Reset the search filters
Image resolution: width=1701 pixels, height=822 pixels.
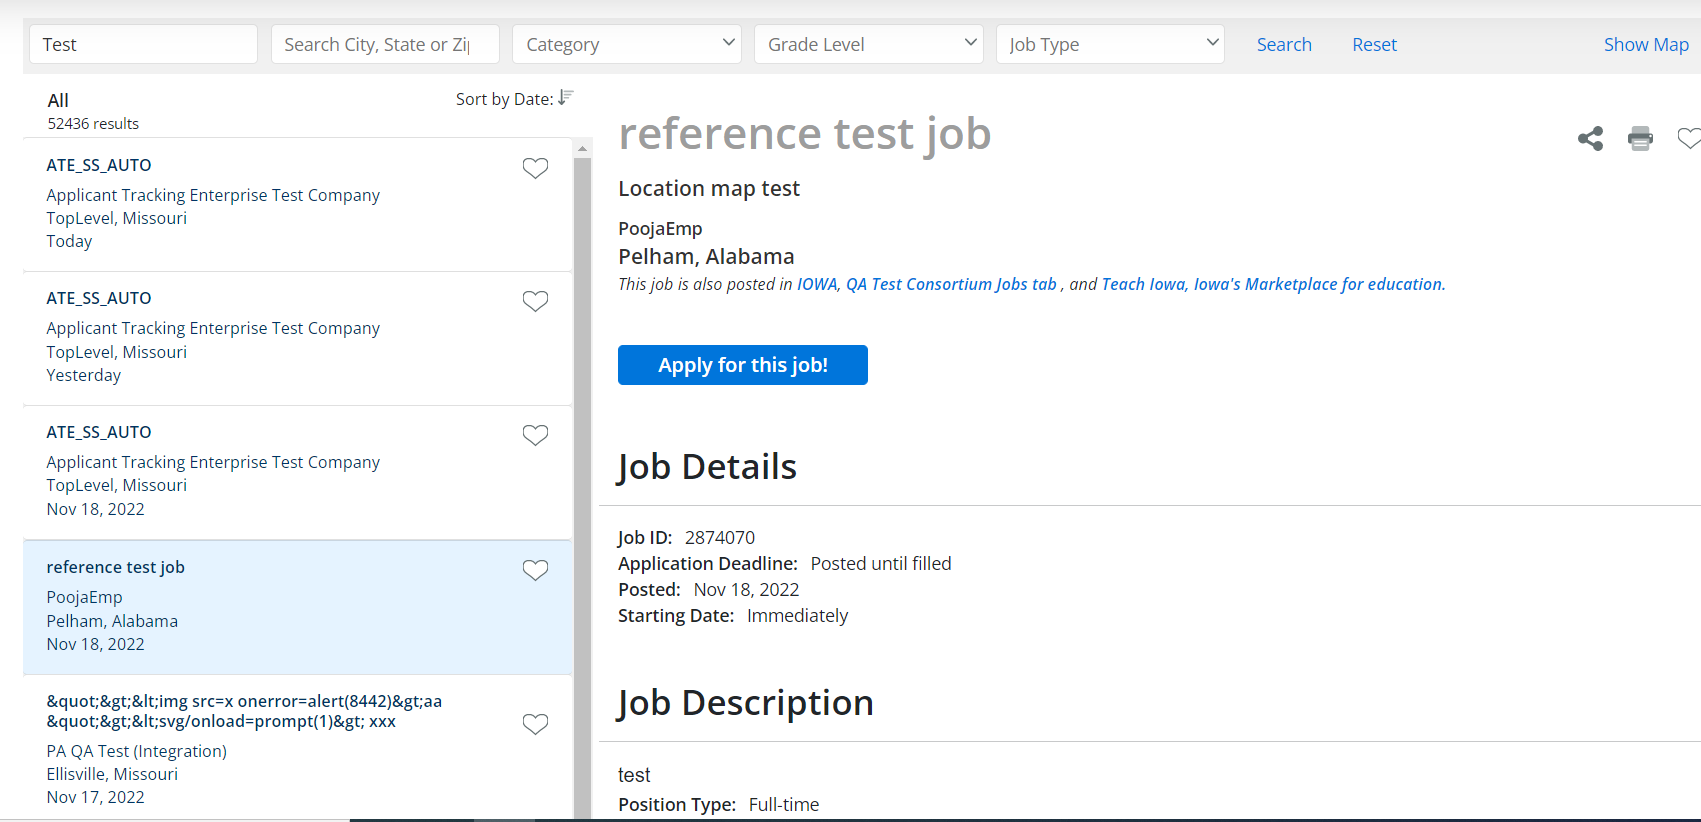click(x=1374, y=45)
